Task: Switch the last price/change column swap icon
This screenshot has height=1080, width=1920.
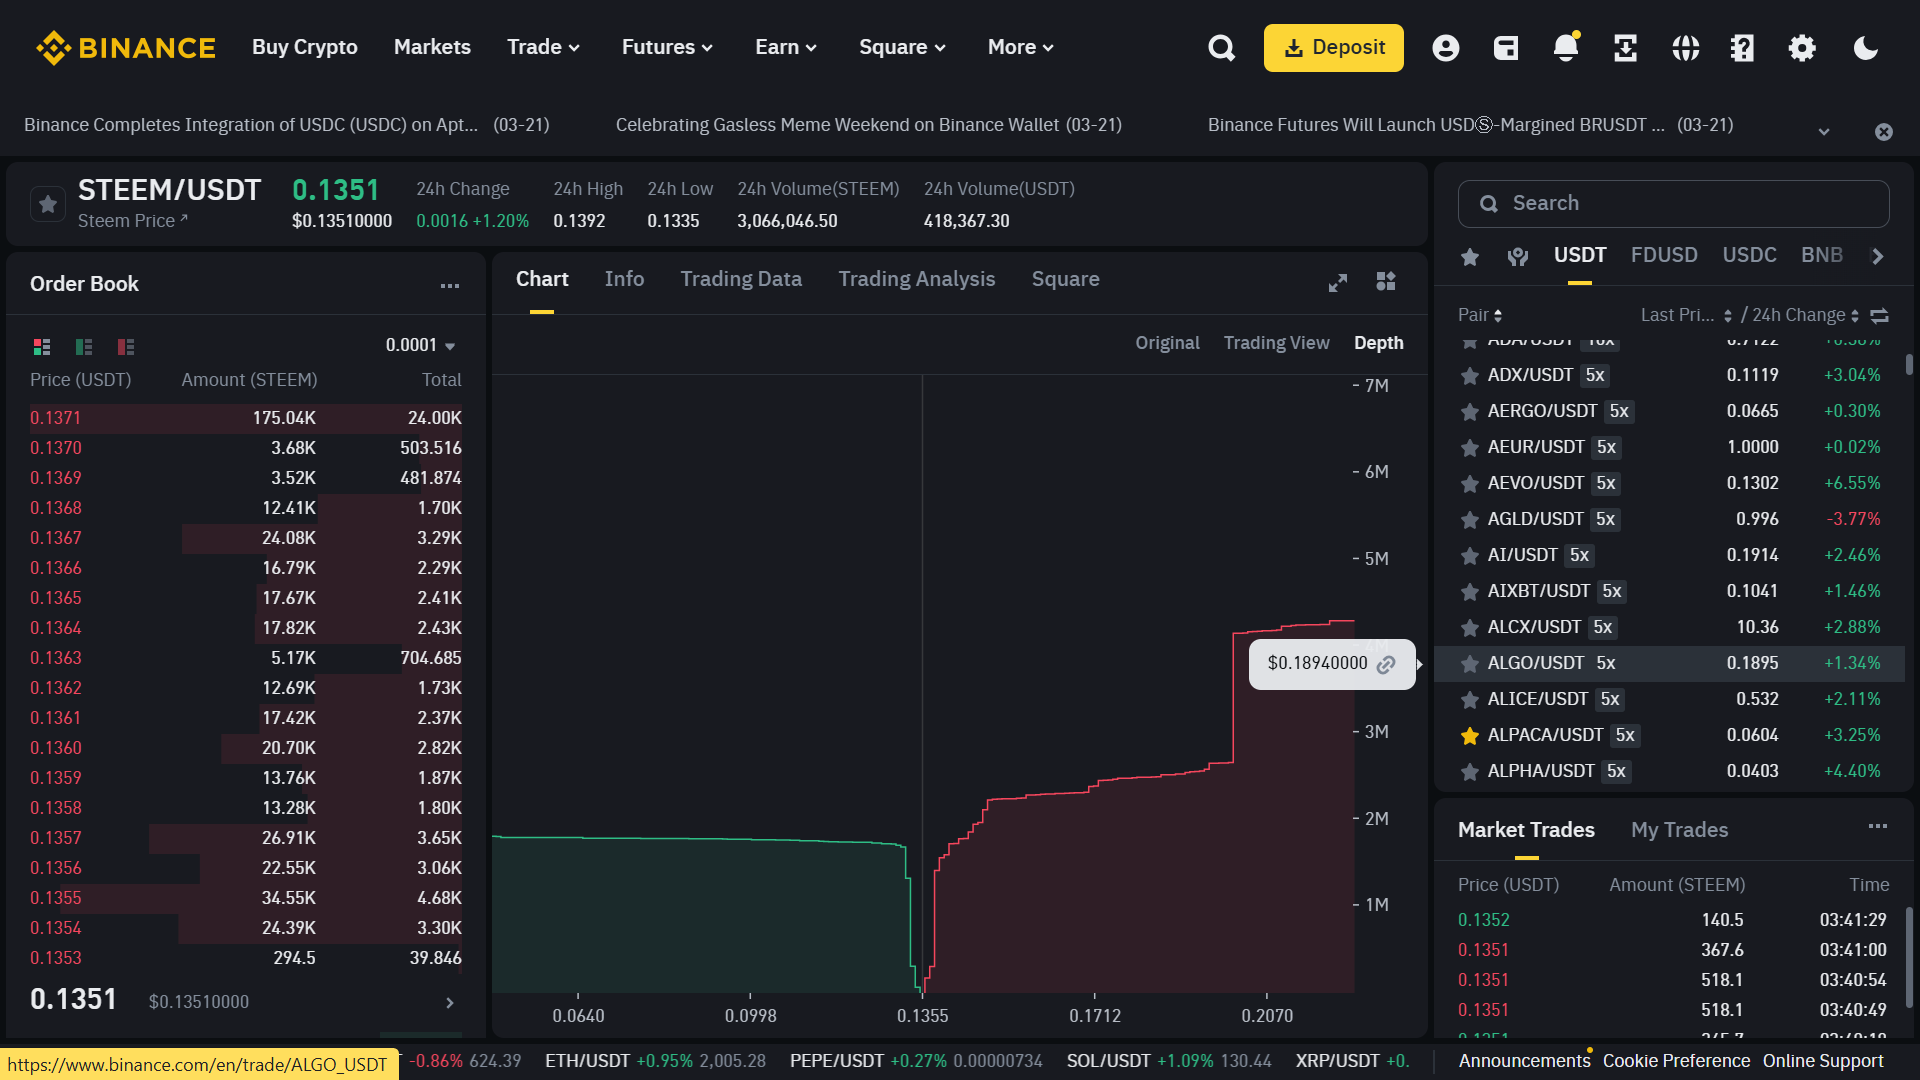Action: click(1880, 316)
